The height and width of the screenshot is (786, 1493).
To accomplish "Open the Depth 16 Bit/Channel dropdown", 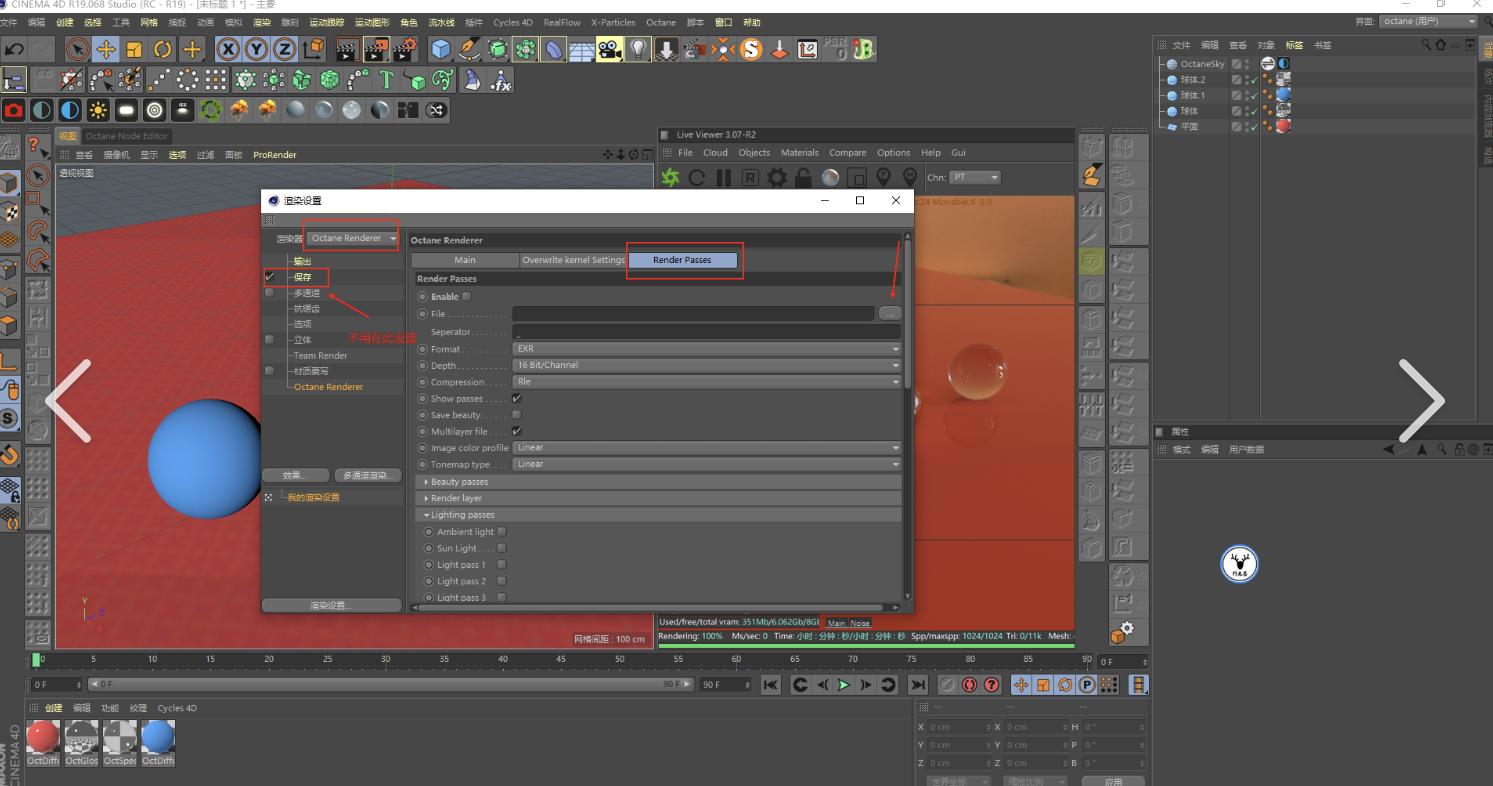I will [x=706, y=365].
